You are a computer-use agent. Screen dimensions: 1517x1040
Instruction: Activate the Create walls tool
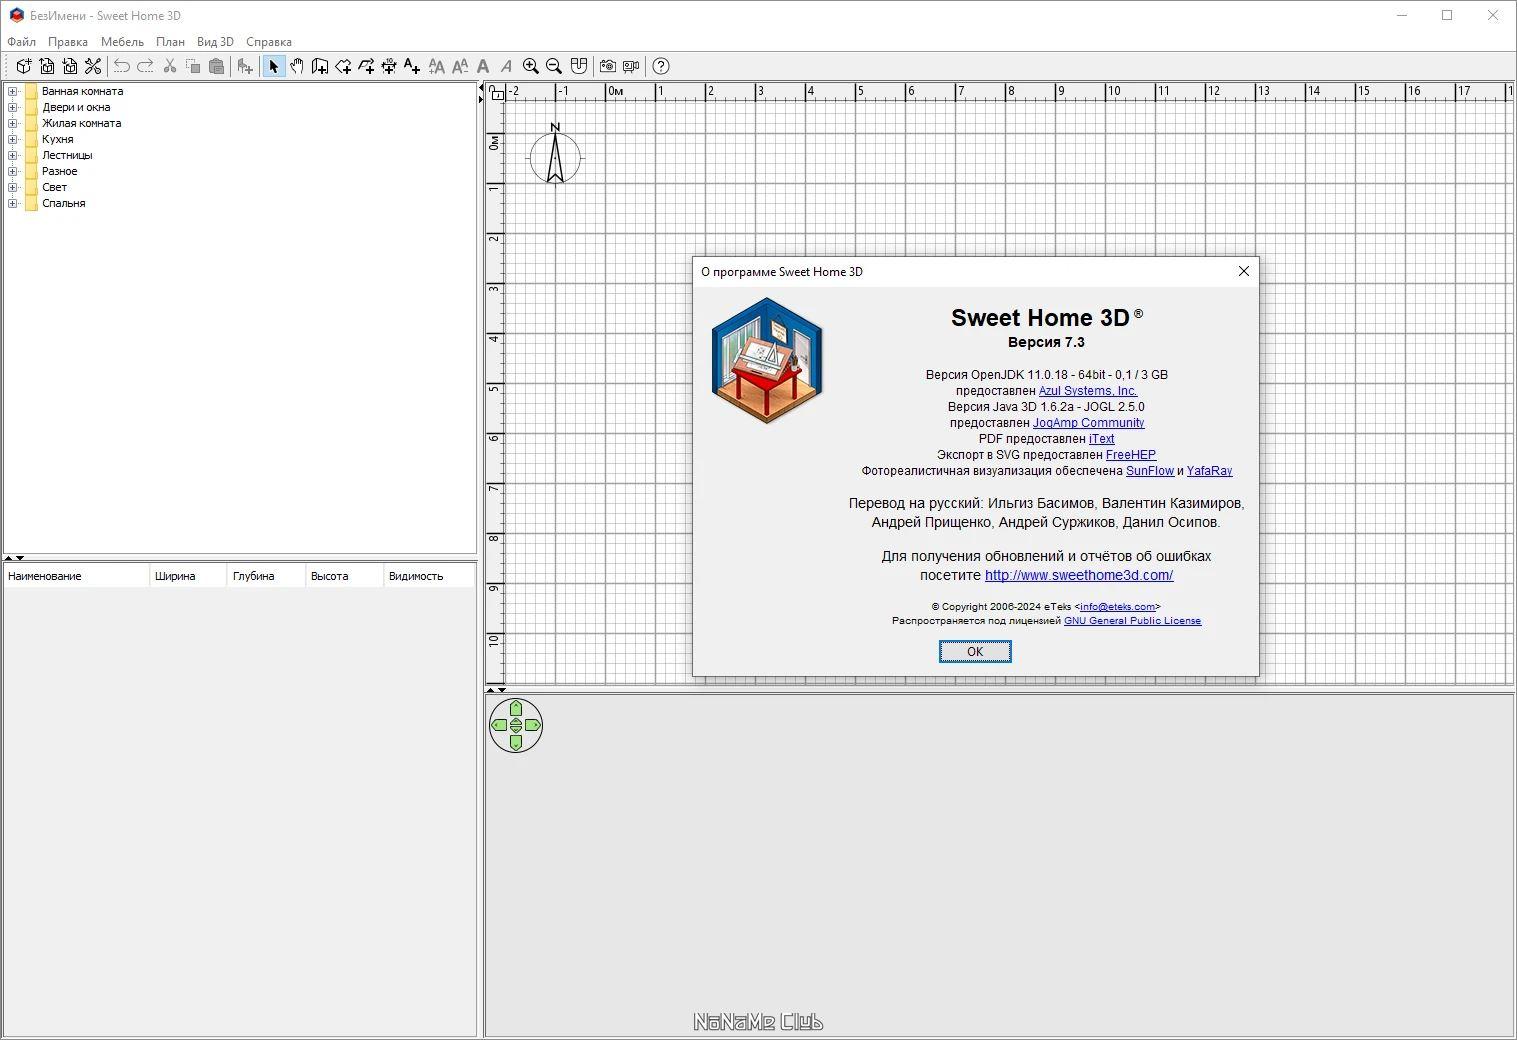click(x=320, y=66)
